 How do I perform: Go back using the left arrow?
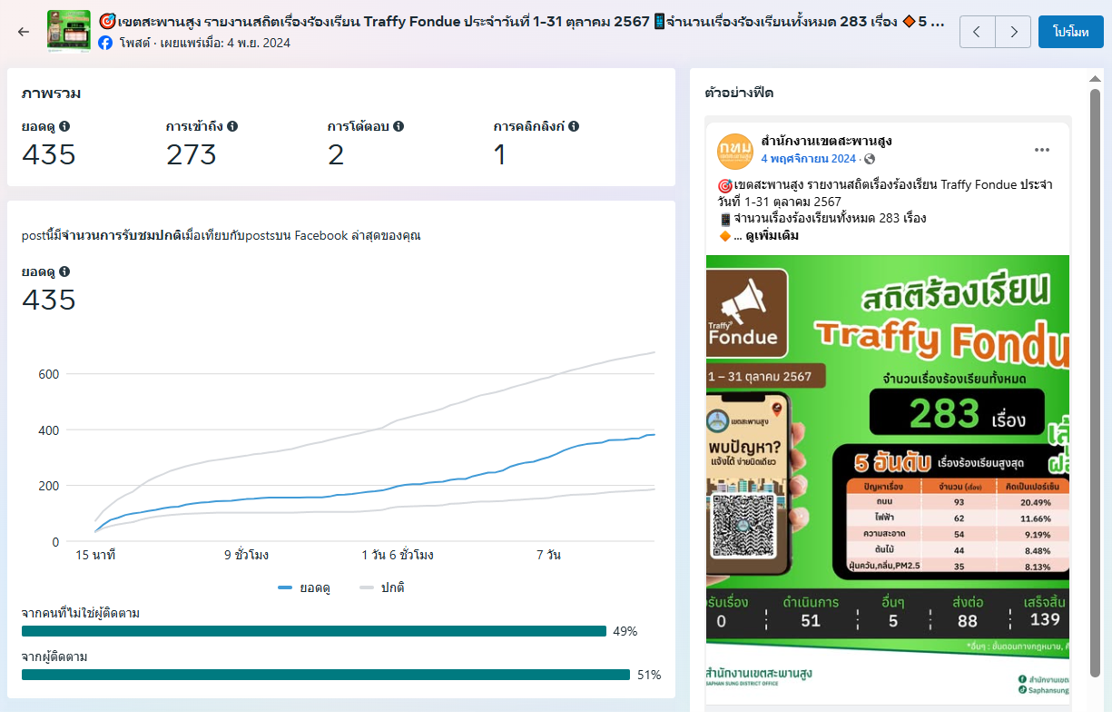click(23, 32)
